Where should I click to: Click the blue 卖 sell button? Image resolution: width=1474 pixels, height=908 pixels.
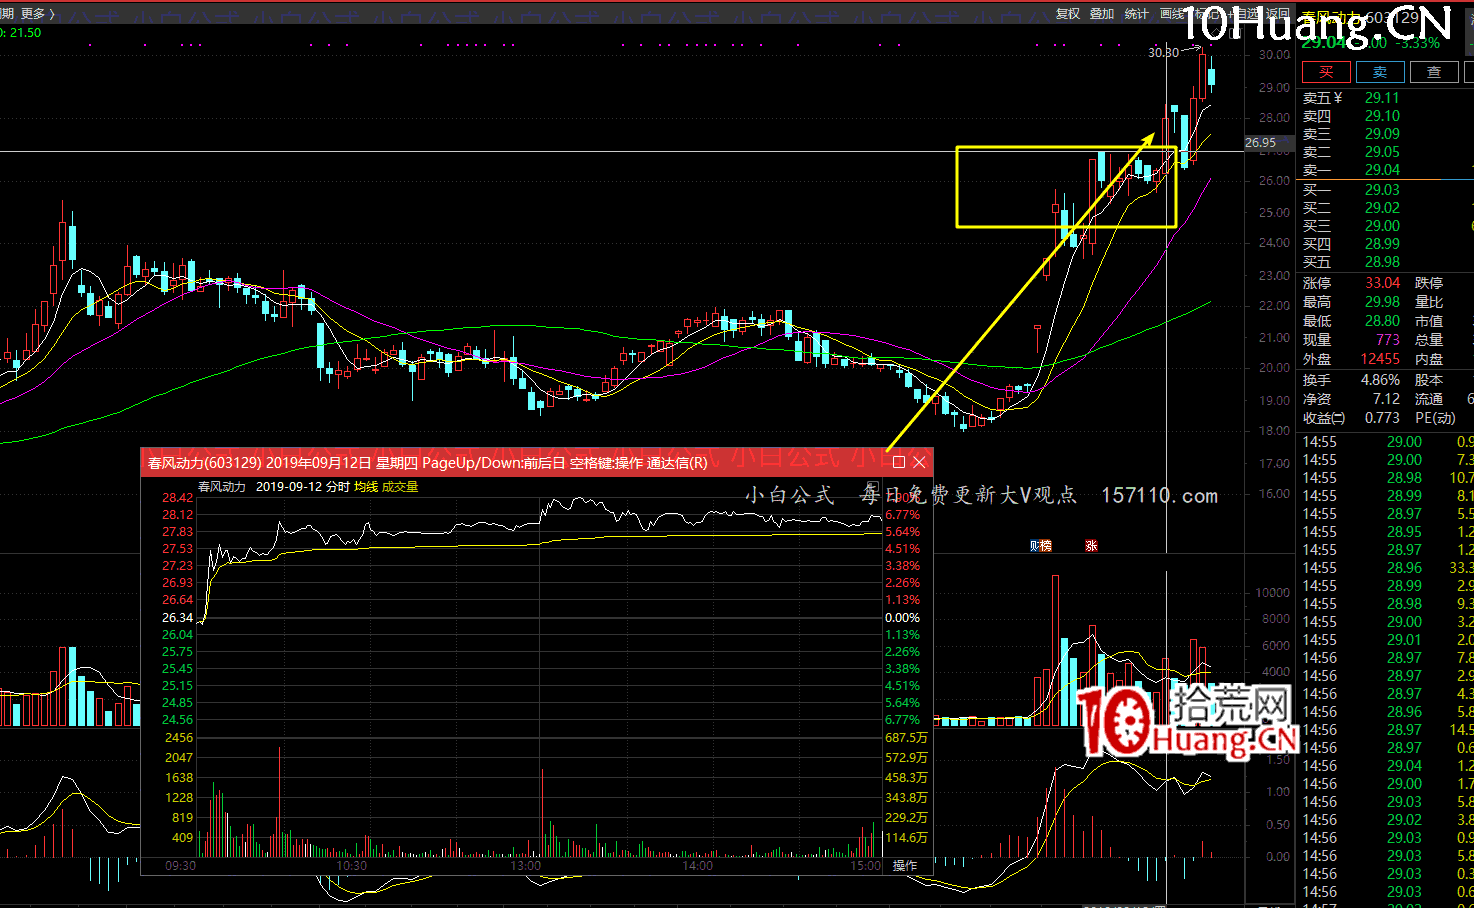click(x=1380, y=72)
